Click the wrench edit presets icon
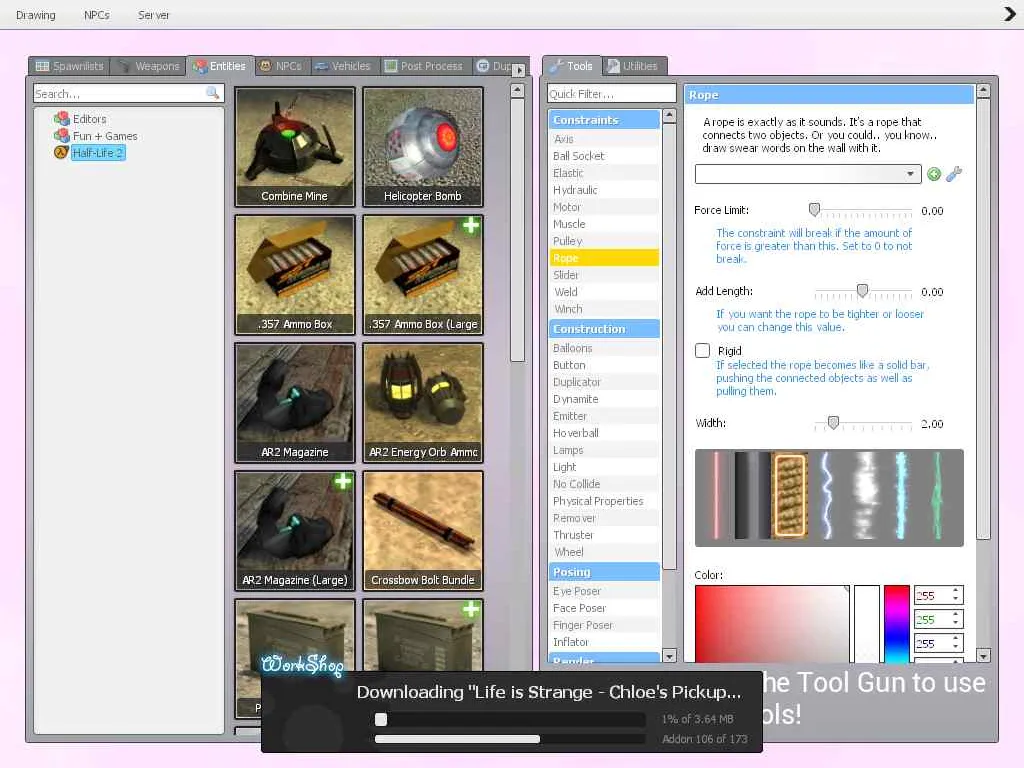Screen dimensions: 1024x768 (x=954, y=174)
